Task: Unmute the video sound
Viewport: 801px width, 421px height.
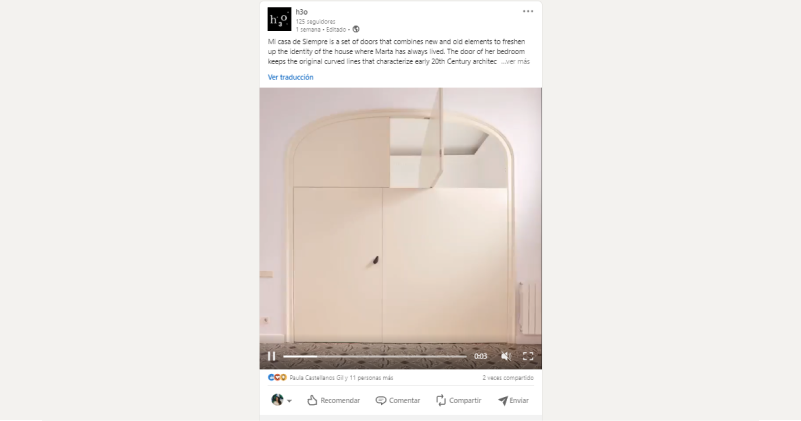Action: tap(506, 356)
